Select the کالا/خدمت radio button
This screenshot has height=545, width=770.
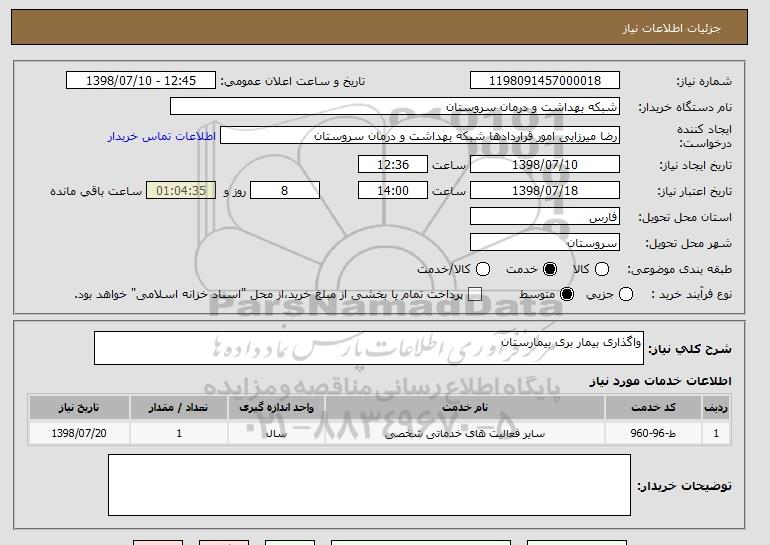[483, 269]
